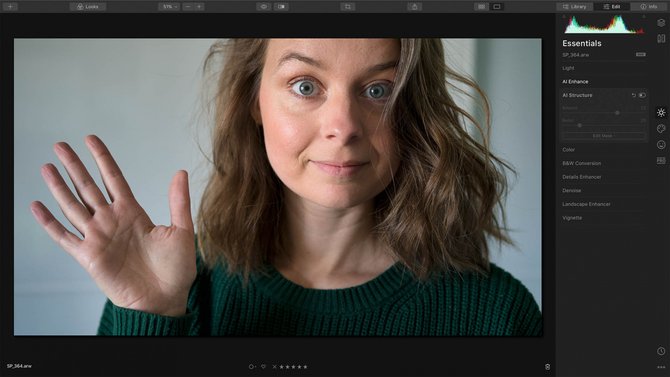Open the Looks panel
The width and height of the screenshot is (670, 377).
point(88,6)
